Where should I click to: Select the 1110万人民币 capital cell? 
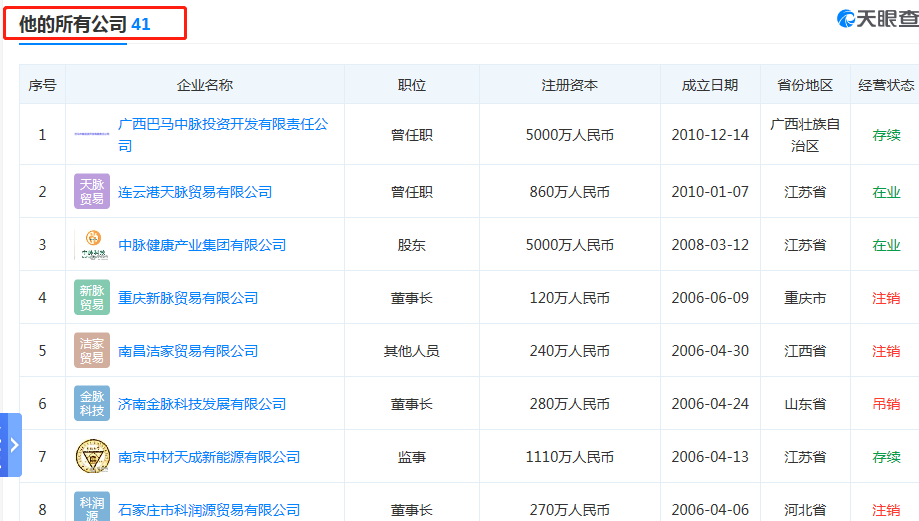570,457
